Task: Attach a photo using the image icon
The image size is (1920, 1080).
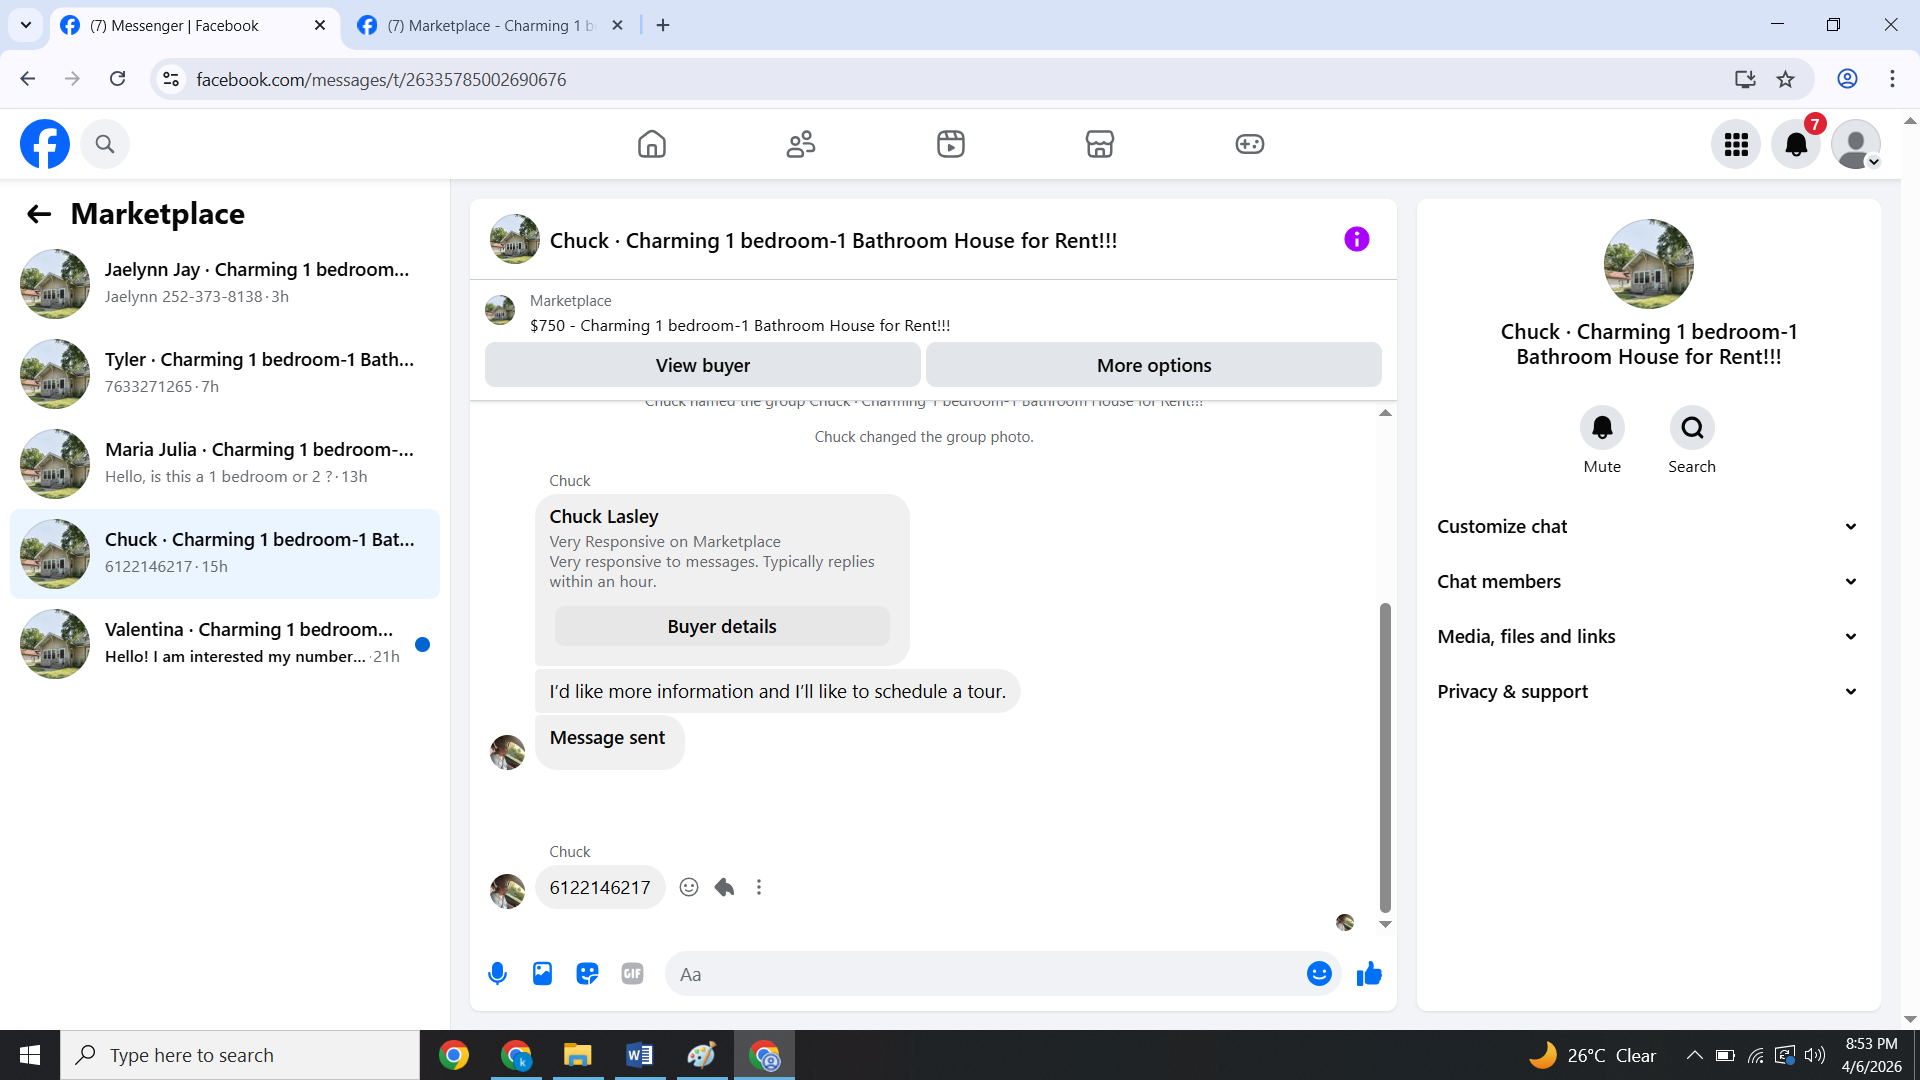Action: point(542,973)
